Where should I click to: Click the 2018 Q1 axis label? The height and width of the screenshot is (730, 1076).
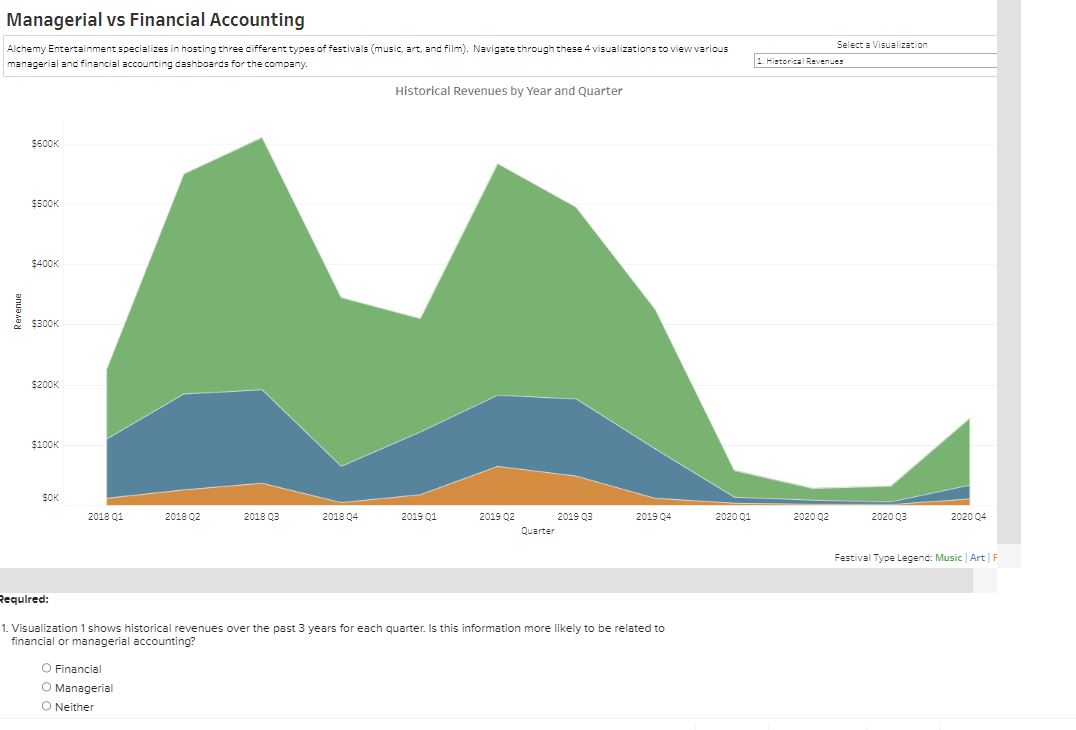point(107,515)
